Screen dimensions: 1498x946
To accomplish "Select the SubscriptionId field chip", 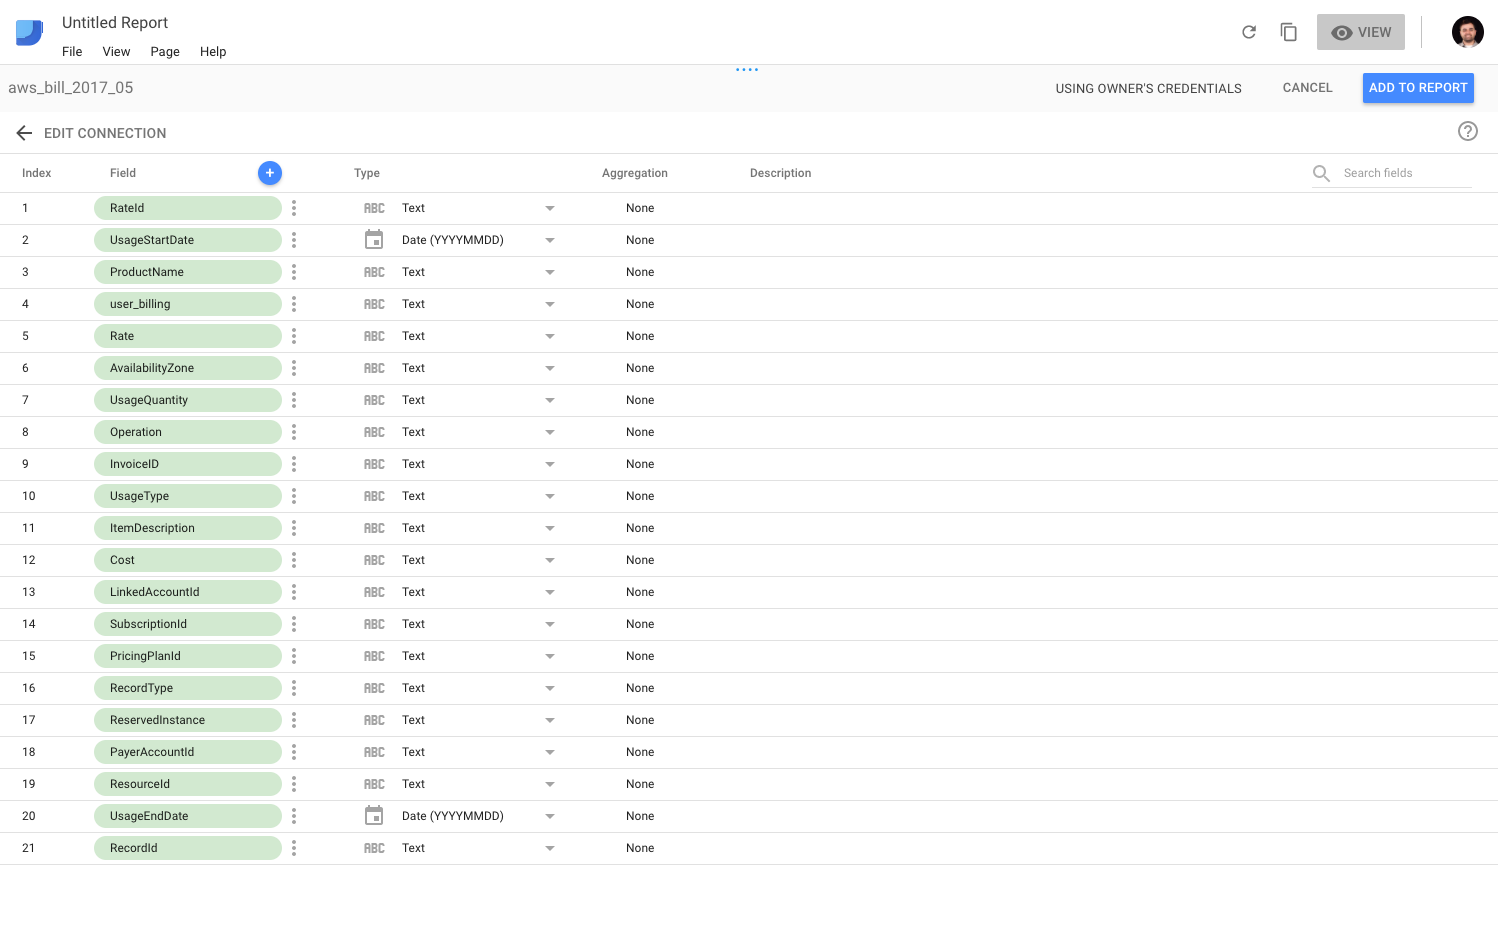I will click(x=188, y=624).
